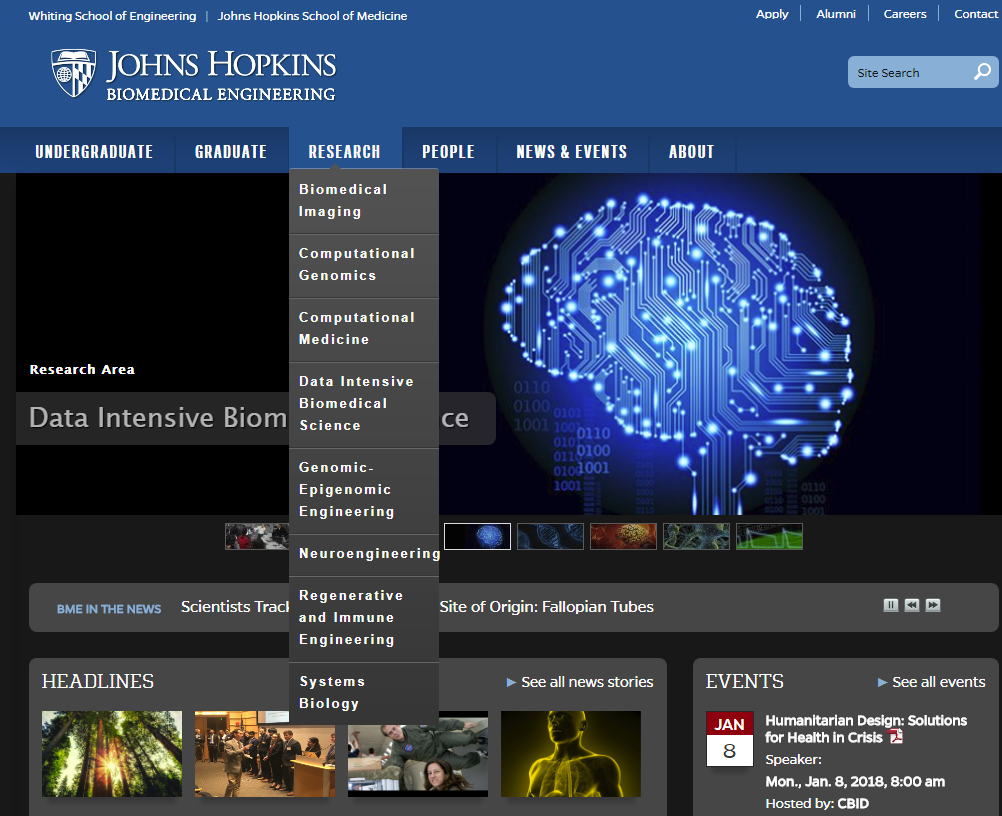Select Systems Biology menu item
This screenshot has width=1002, height=816.
click(x=364, y=693)
